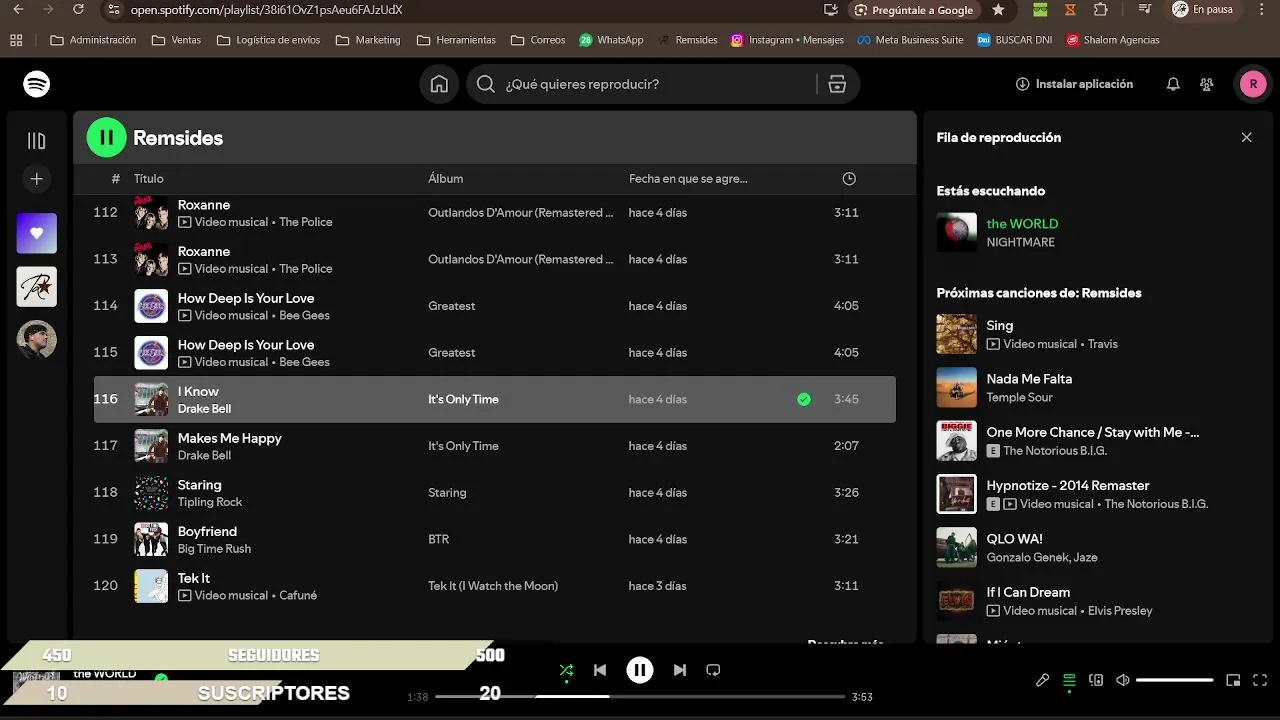The height and width of the screenshot is (720, 1280).
Task: Open Meta Business Suite bookmark
Action: click(911, 40)
